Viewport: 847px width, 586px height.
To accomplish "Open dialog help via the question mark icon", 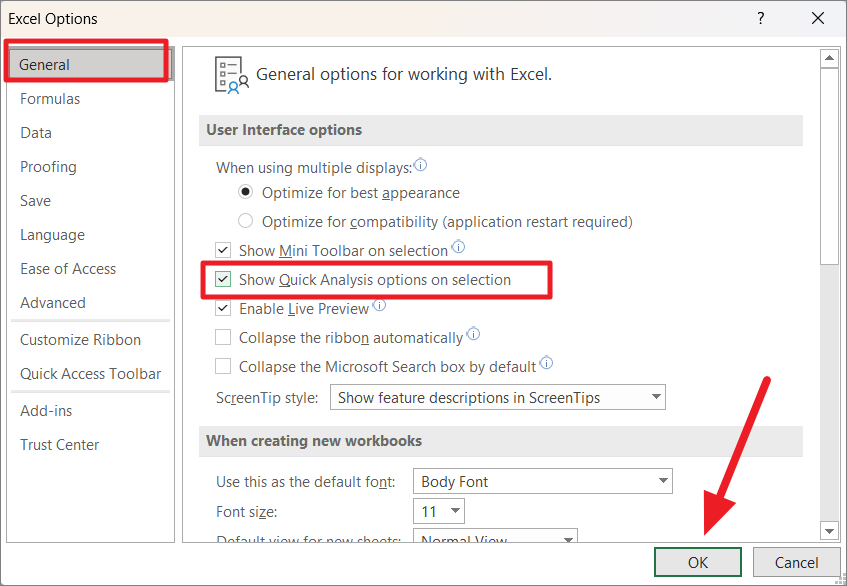I will coord(760,18).
